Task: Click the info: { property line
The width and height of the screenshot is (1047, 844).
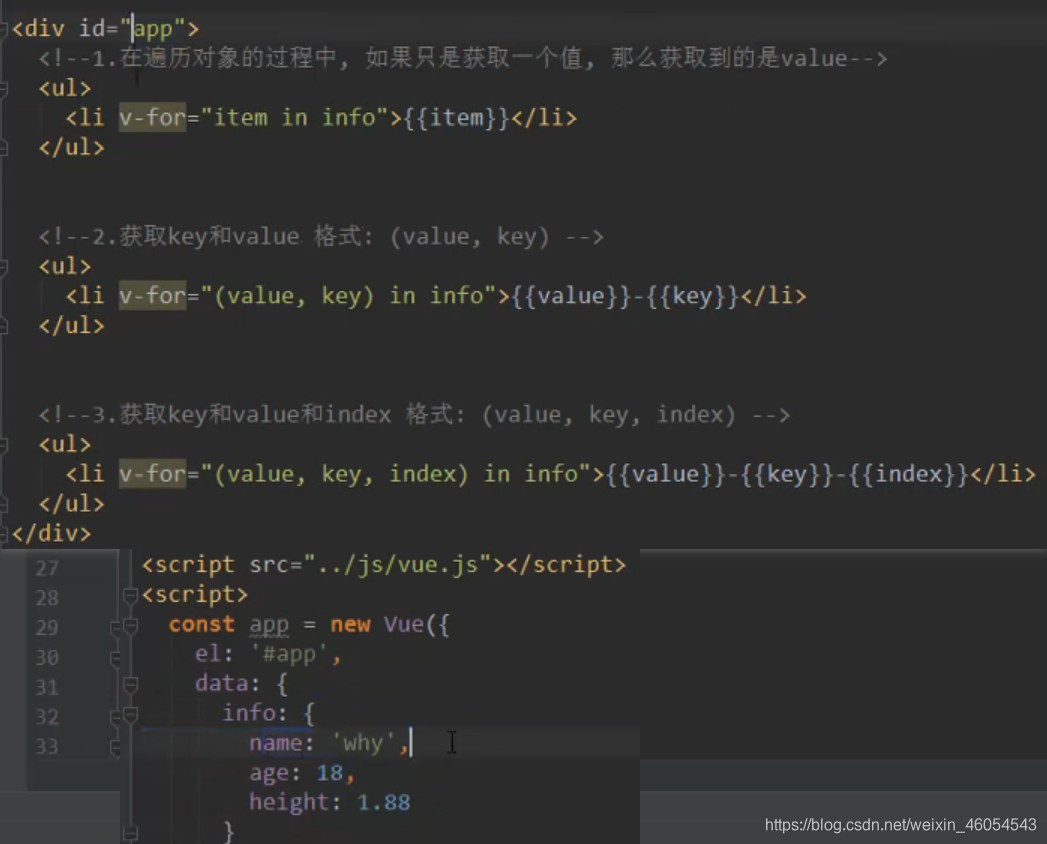Action: [268, 713]
